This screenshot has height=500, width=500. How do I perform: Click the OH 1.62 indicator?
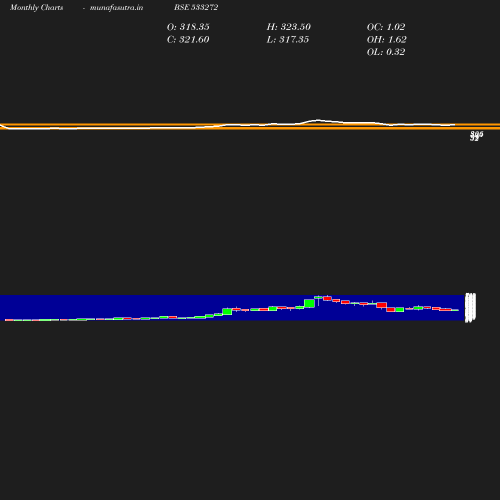[x=387, y=39]
